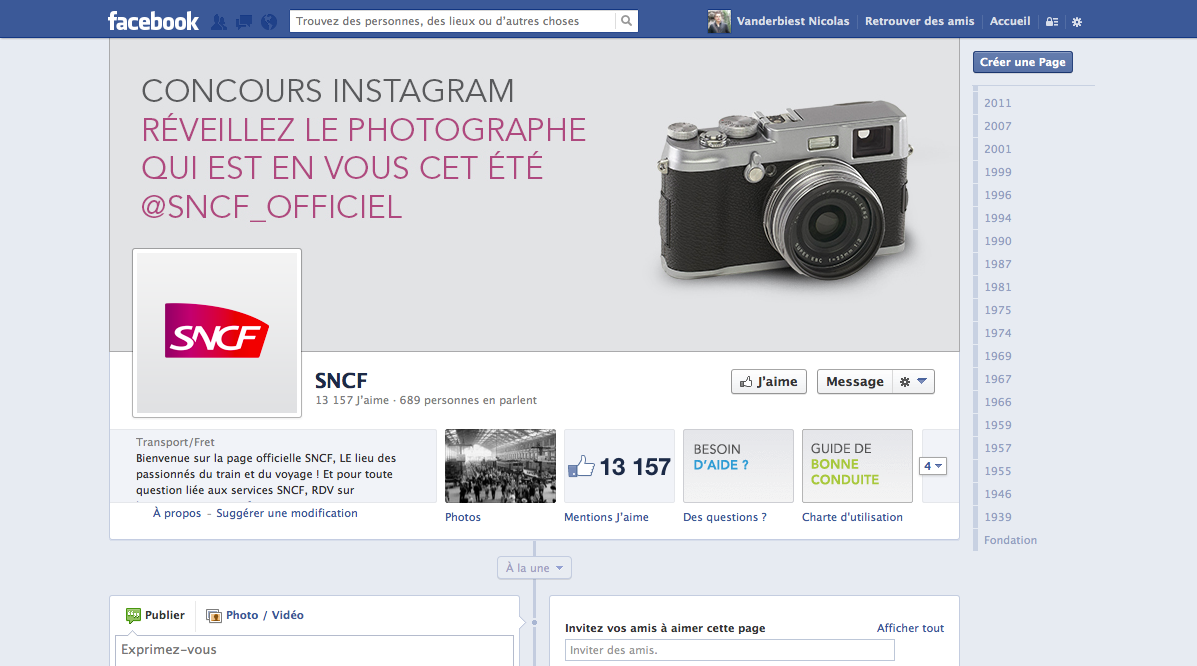Image resolution: width=1197 pixels, height=666 pixels.
Task: Select the Photo / Vidéo tab
Action: coord(255,615)
